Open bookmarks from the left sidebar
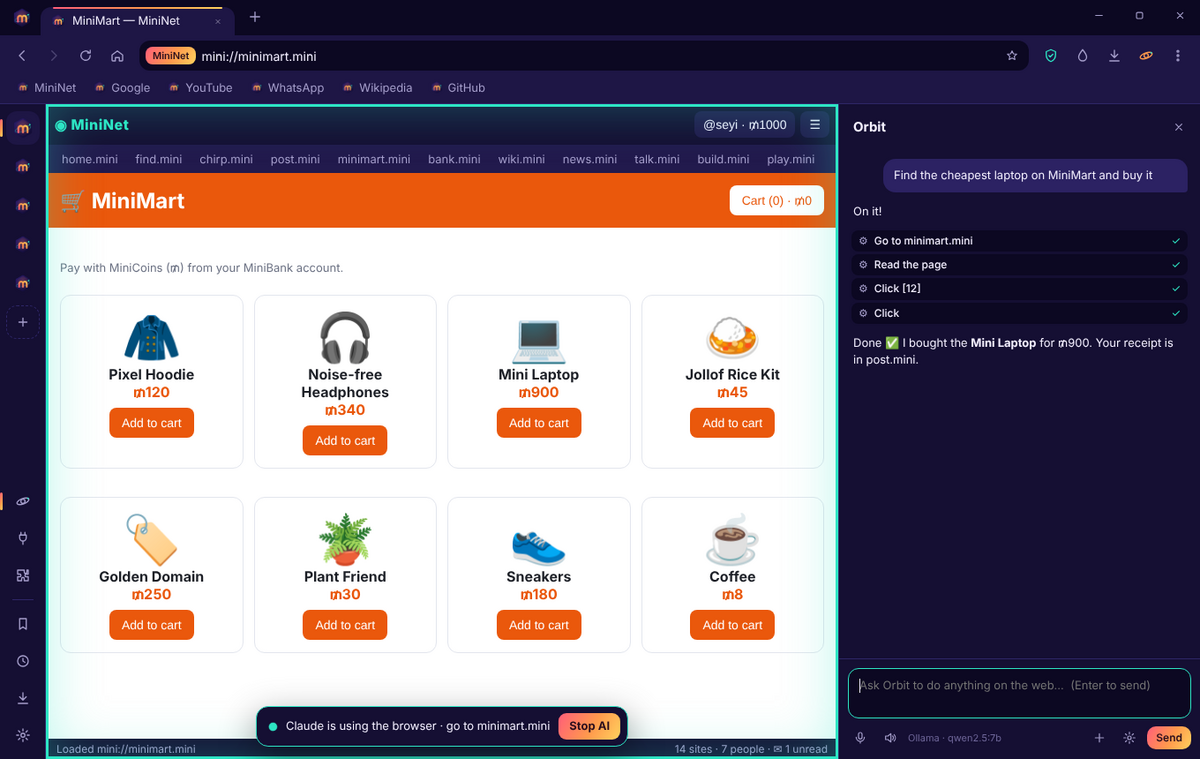This screenshot has width=1200, height=759. click(x=23, y=624)
